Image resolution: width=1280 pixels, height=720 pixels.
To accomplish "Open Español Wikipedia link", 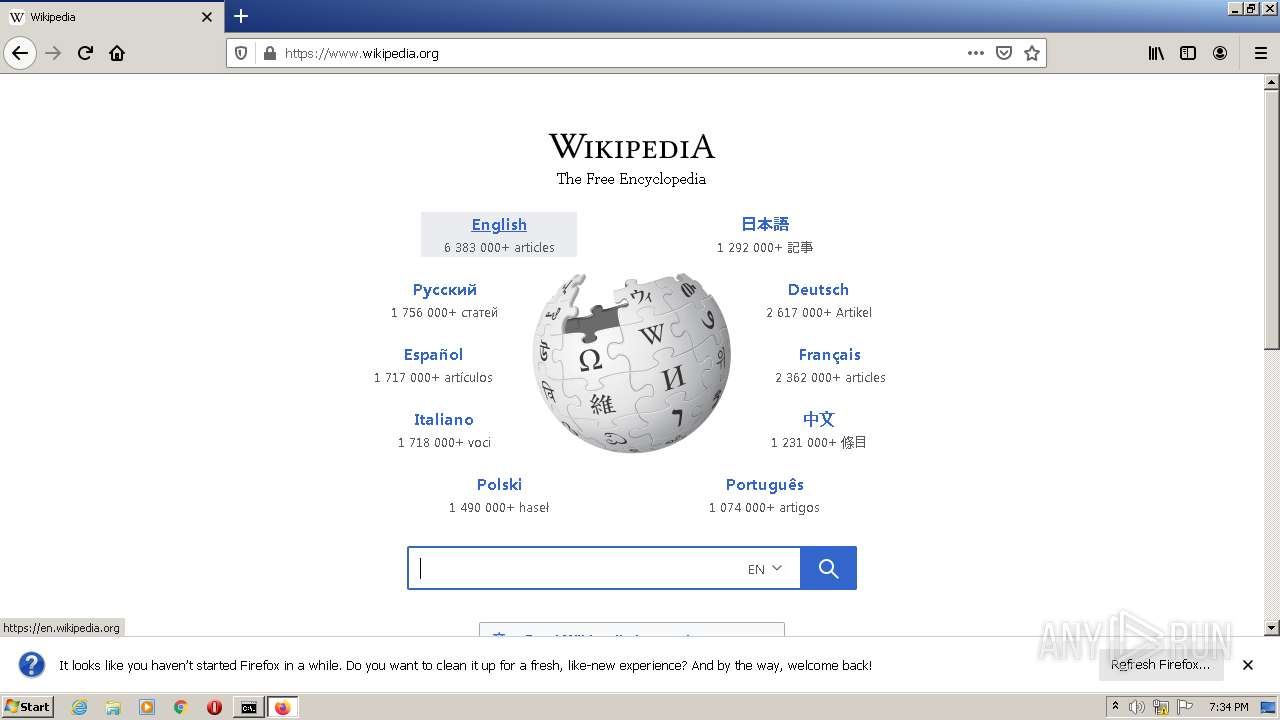I will click(433, 355).
